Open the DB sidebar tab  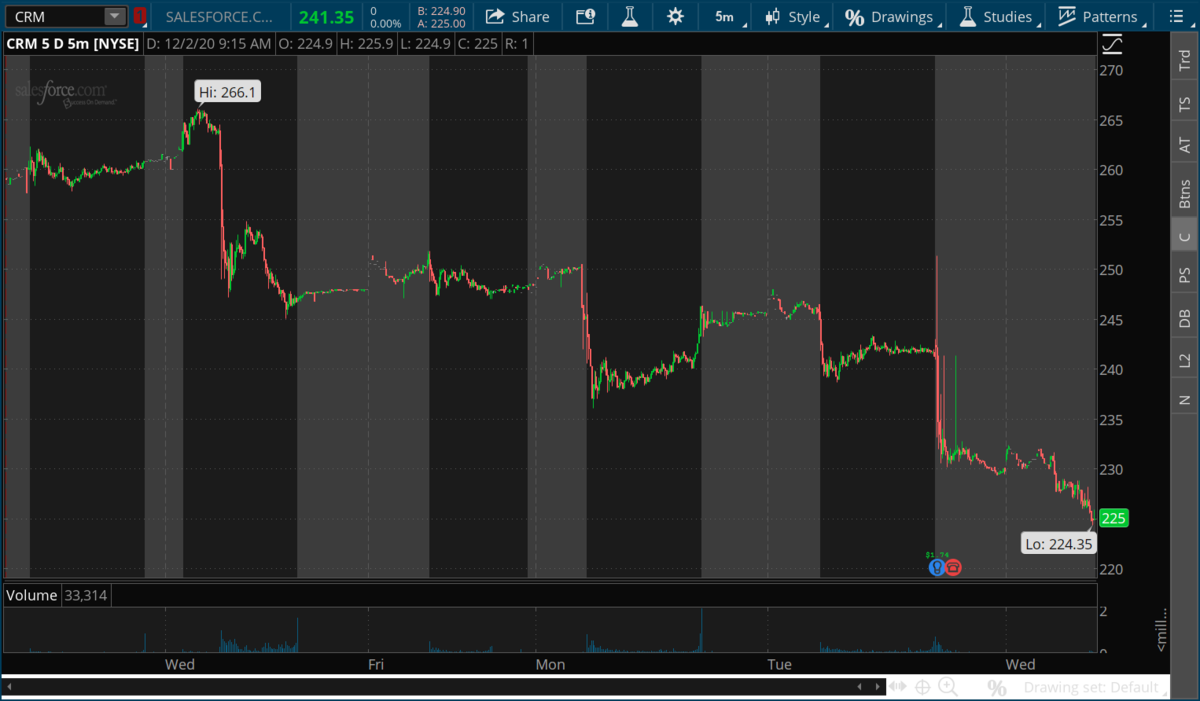(1185, 318)
